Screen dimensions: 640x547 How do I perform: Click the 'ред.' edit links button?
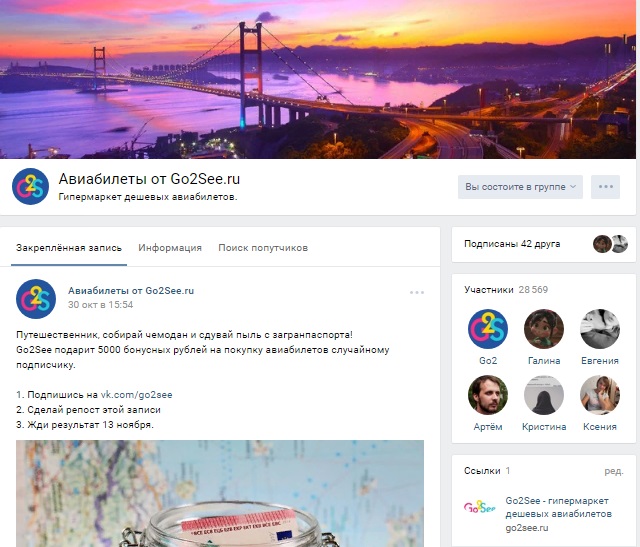click(614, 471)
